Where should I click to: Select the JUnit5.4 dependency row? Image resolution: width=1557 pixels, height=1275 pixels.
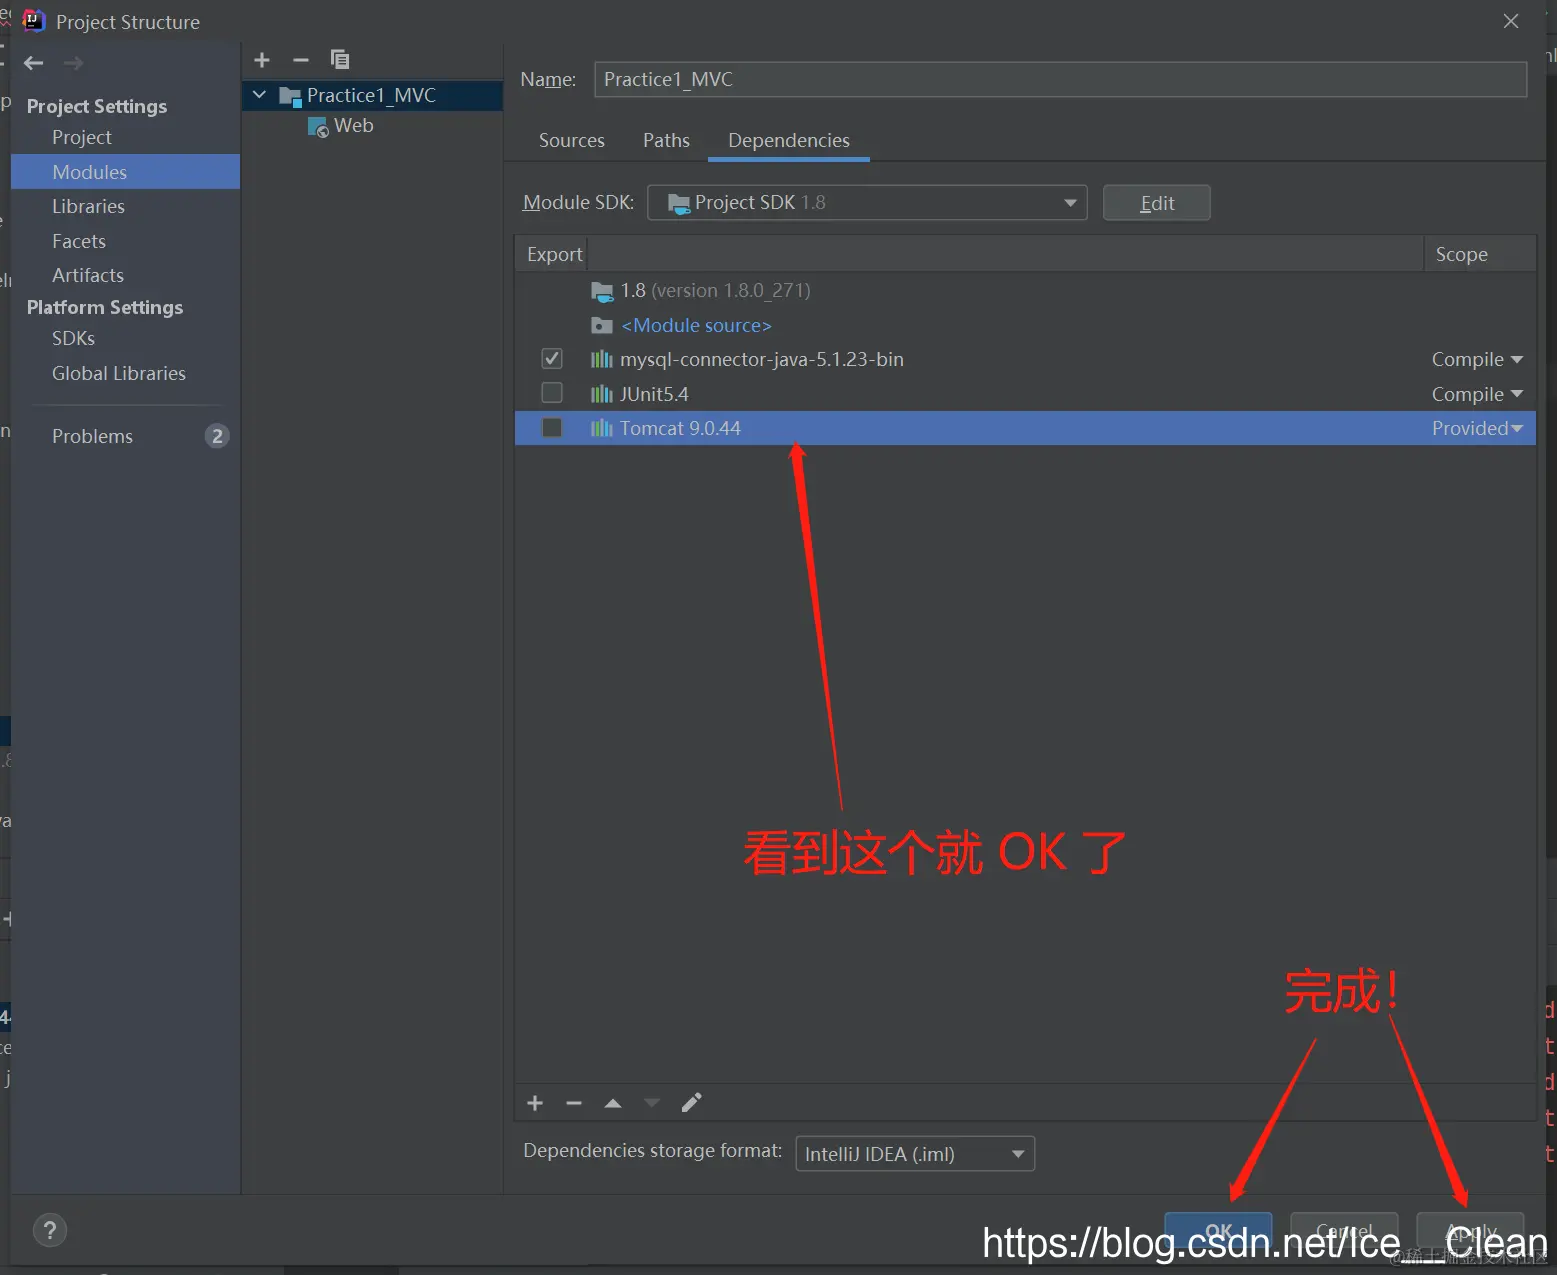tap(1025, 394)
